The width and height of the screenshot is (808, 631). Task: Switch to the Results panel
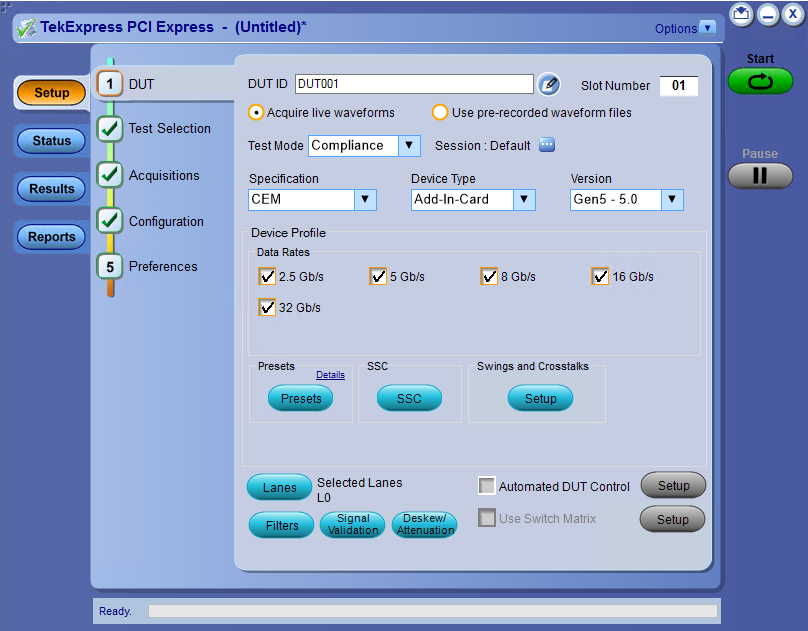tap(52, 189)
